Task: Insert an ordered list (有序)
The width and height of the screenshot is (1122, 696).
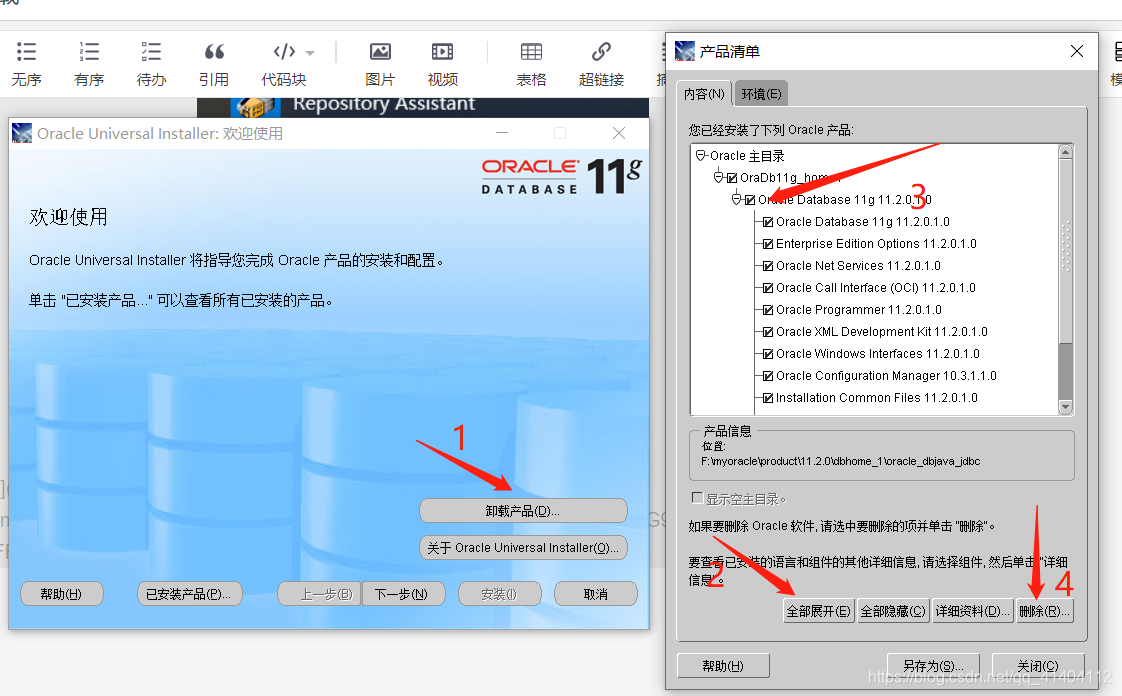Action: (x=89, y=63)
